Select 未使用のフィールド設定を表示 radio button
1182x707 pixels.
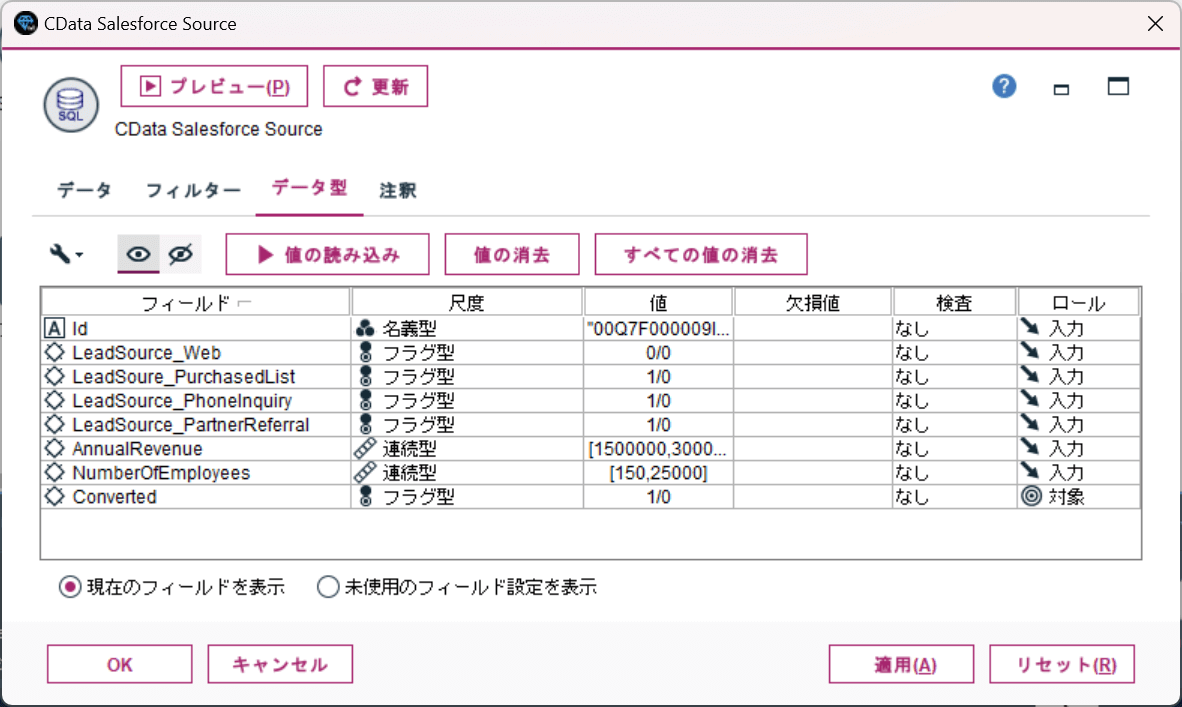(x=328, y=586)
